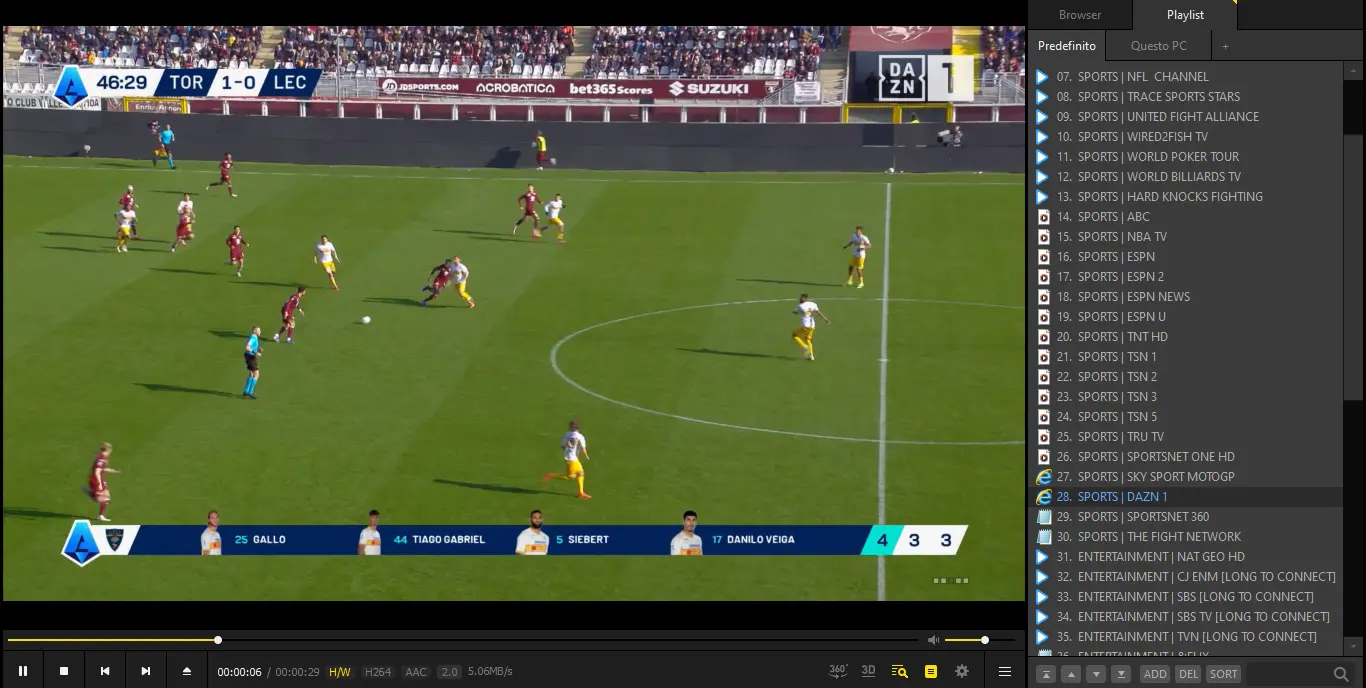
Task: Select 07. SPORTS | NFL CHANNEL
Action: [x=1185, y=77]
